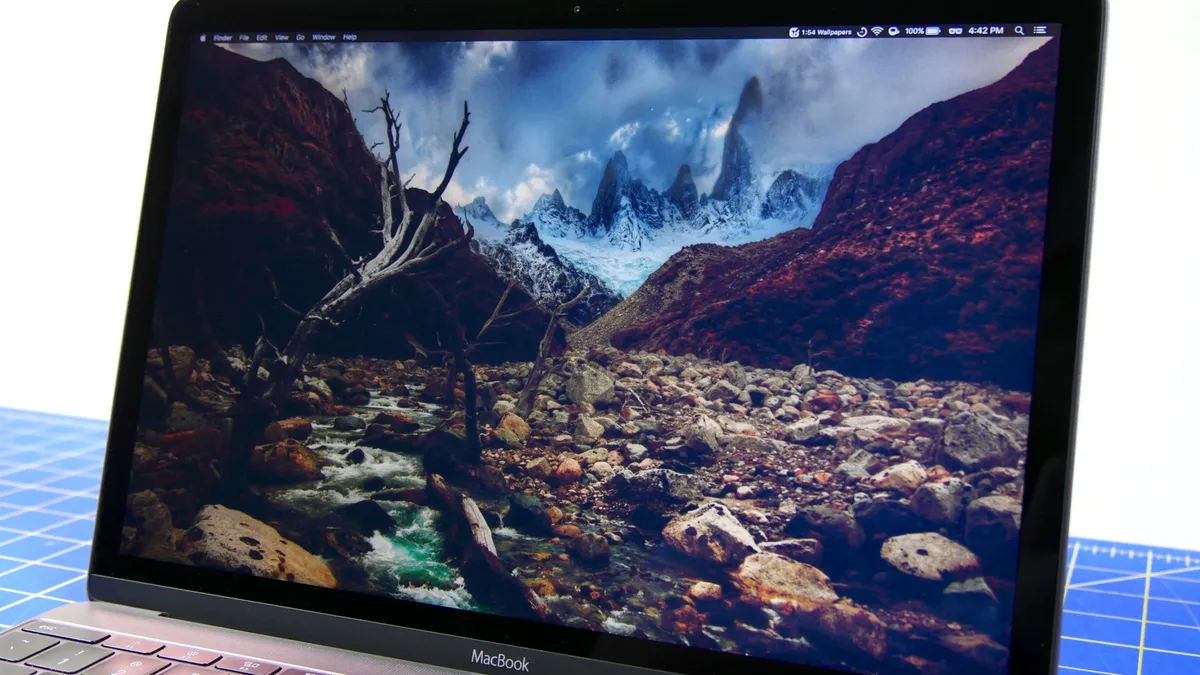Click the 1:54 Wallpapers countdown text

tap(825, 31)
